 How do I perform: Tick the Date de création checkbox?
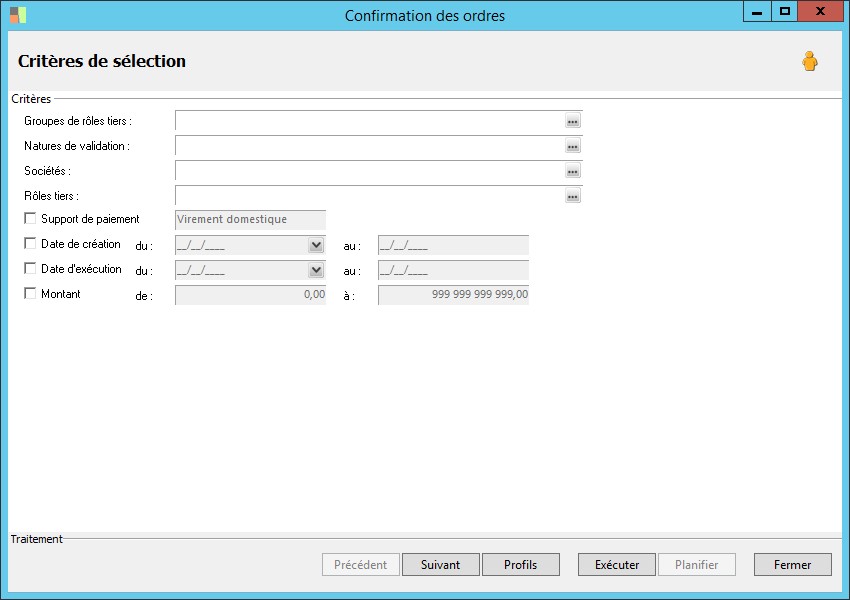pos(30,244)
